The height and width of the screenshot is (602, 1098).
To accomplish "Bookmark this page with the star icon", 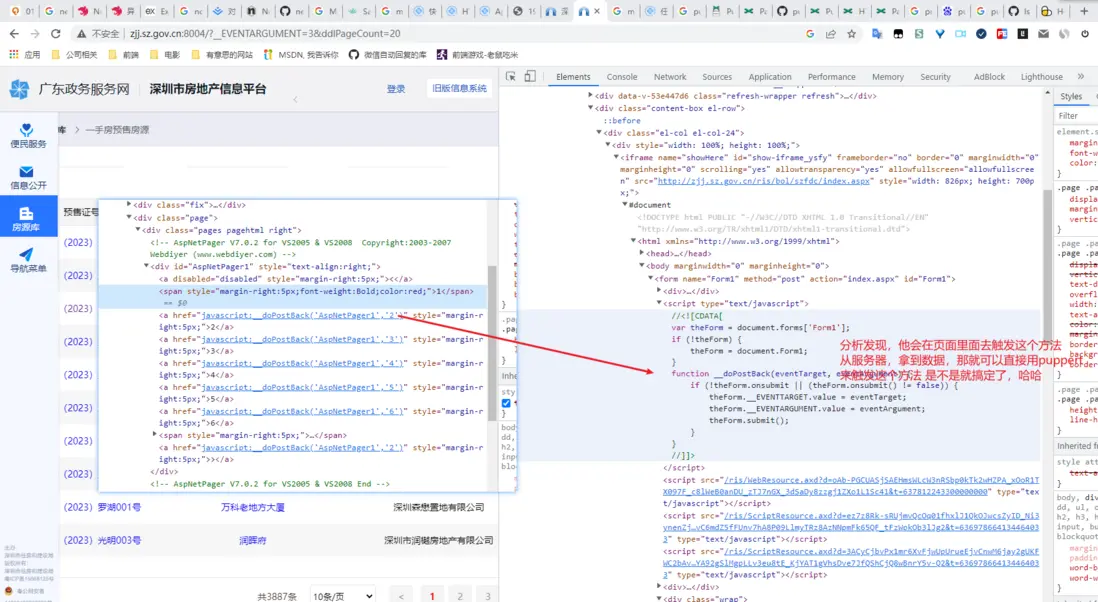I will [852, 34].
